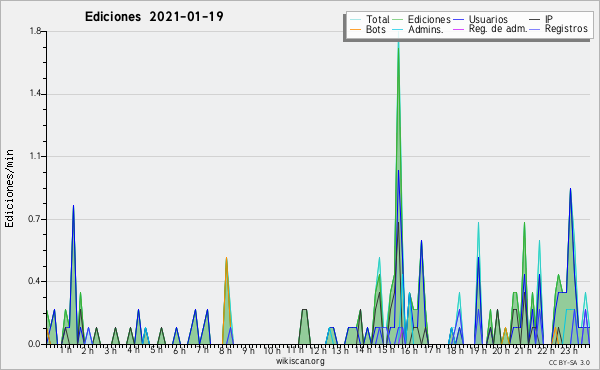Click the '4 h' x-axis label

pos(133,350)
